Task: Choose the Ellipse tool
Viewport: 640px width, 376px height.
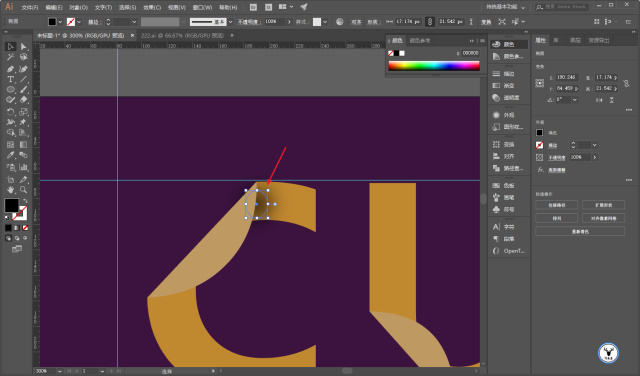Action: 11,90
